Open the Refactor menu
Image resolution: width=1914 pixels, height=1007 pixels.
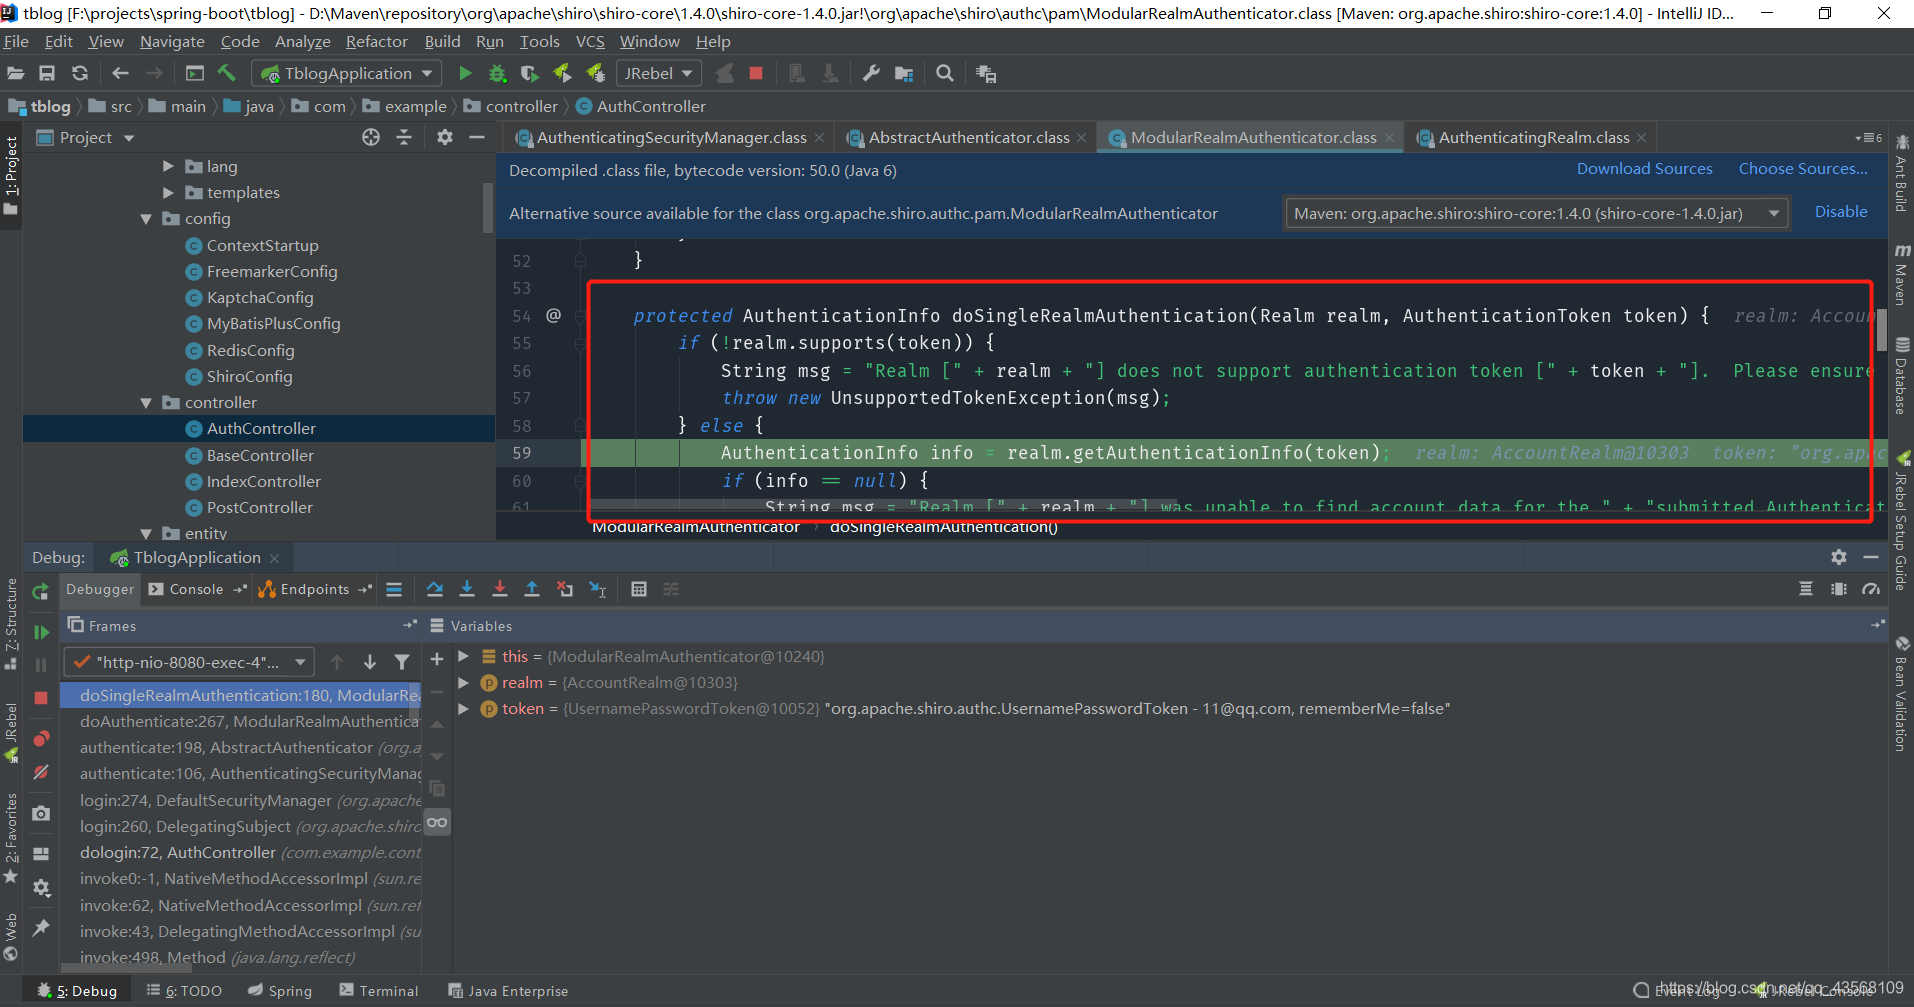coord(376,41)
